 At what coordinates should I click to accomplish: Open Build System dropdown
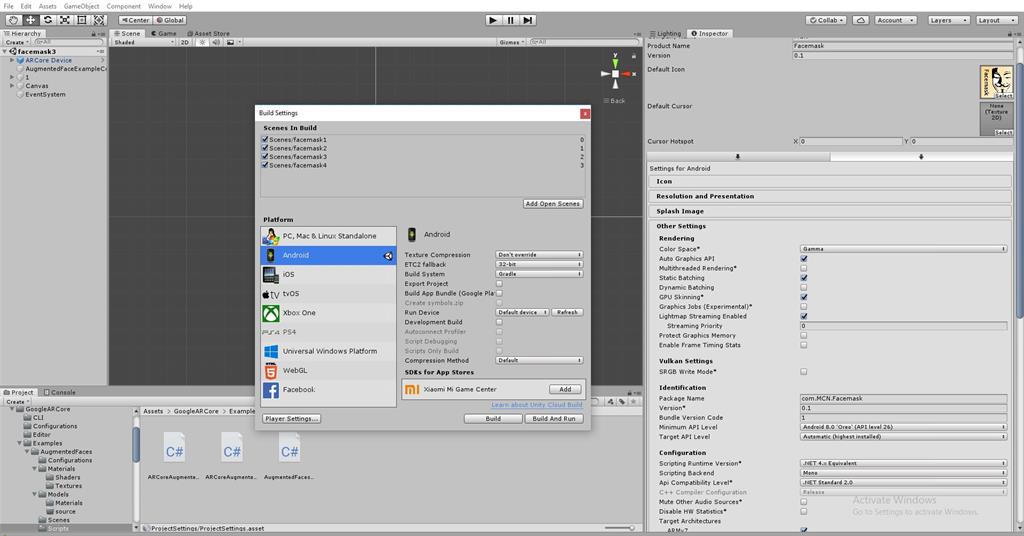(x=539, y=274)
